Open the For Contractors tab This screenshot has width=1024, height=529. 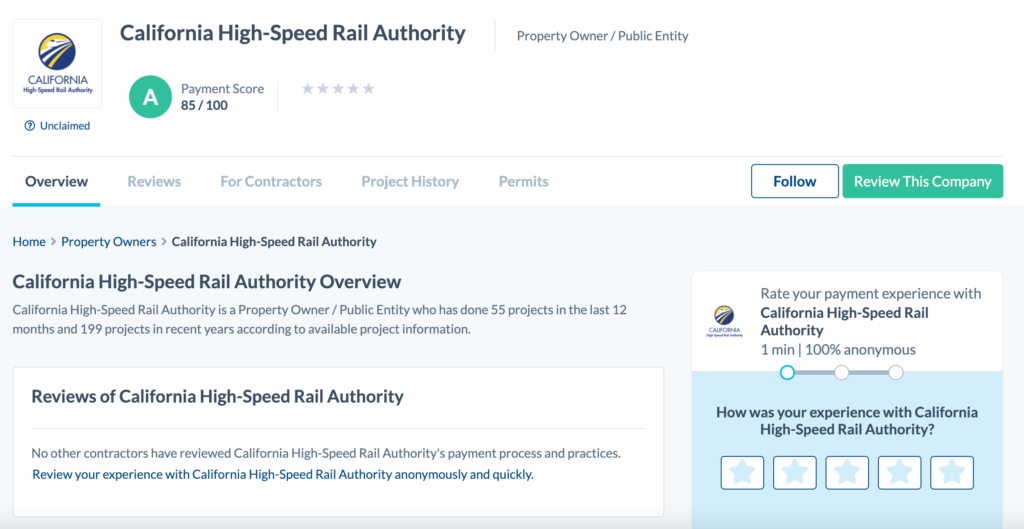(271, 181)
